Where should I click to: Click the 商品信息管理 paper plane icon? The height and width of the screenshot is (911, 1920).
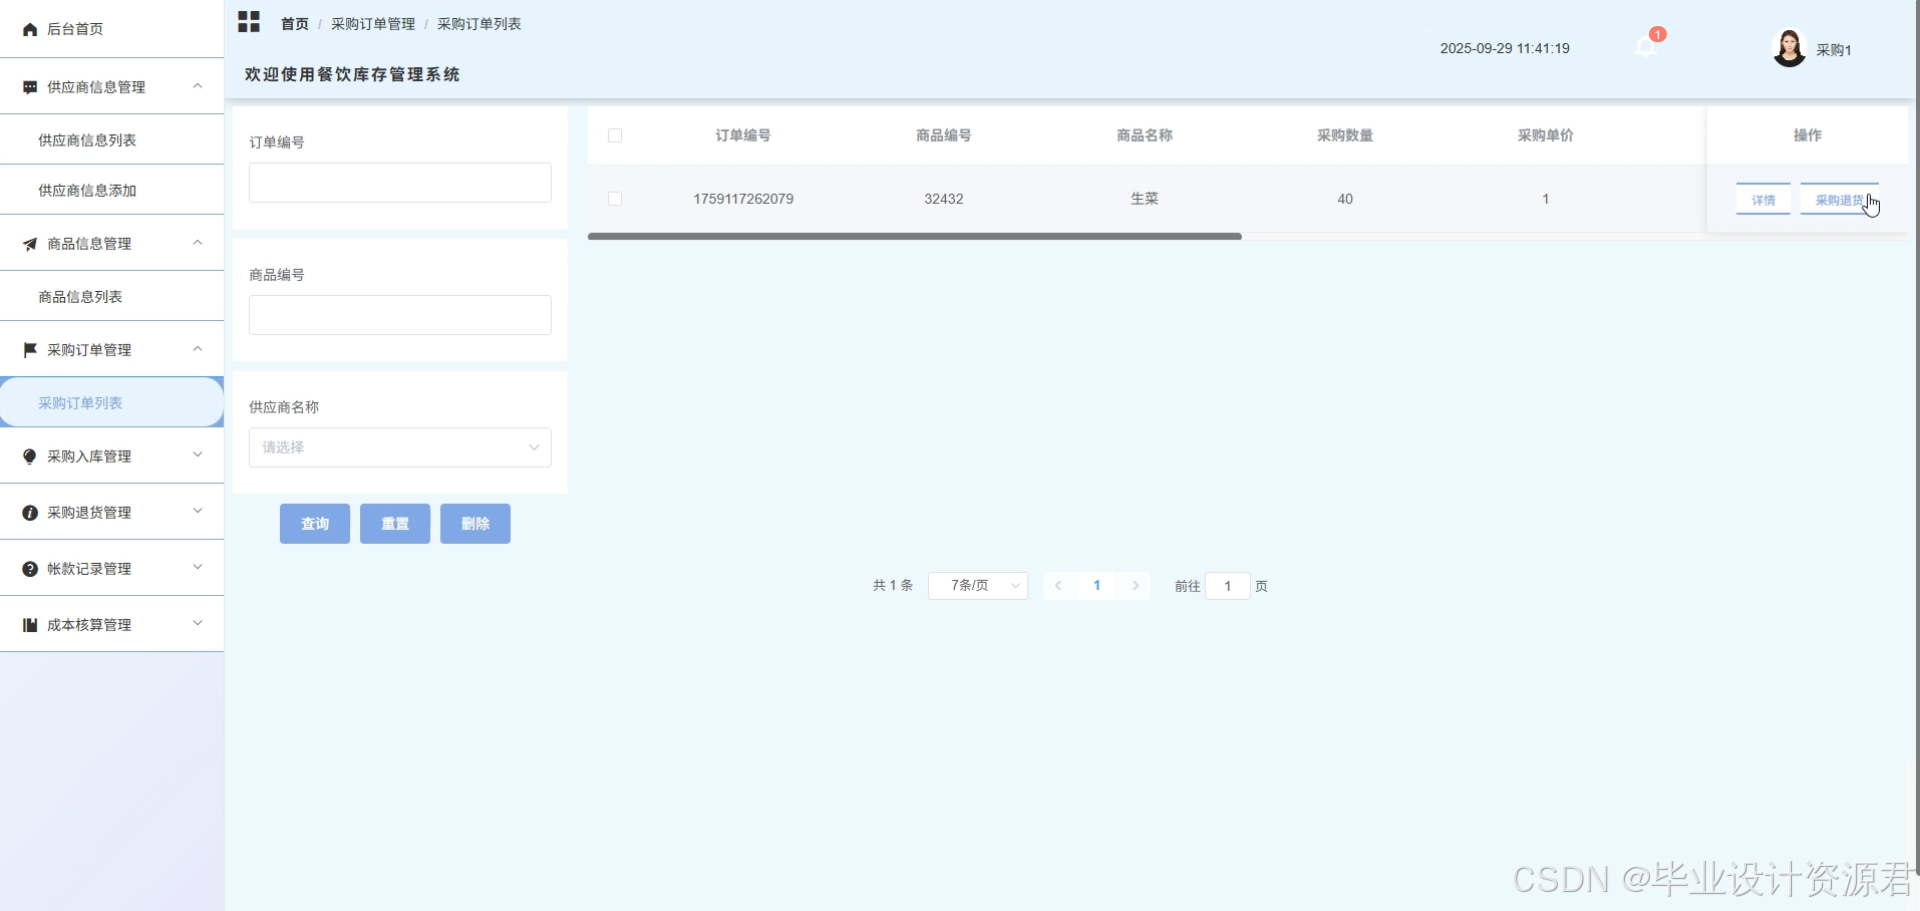pos(30,244)
